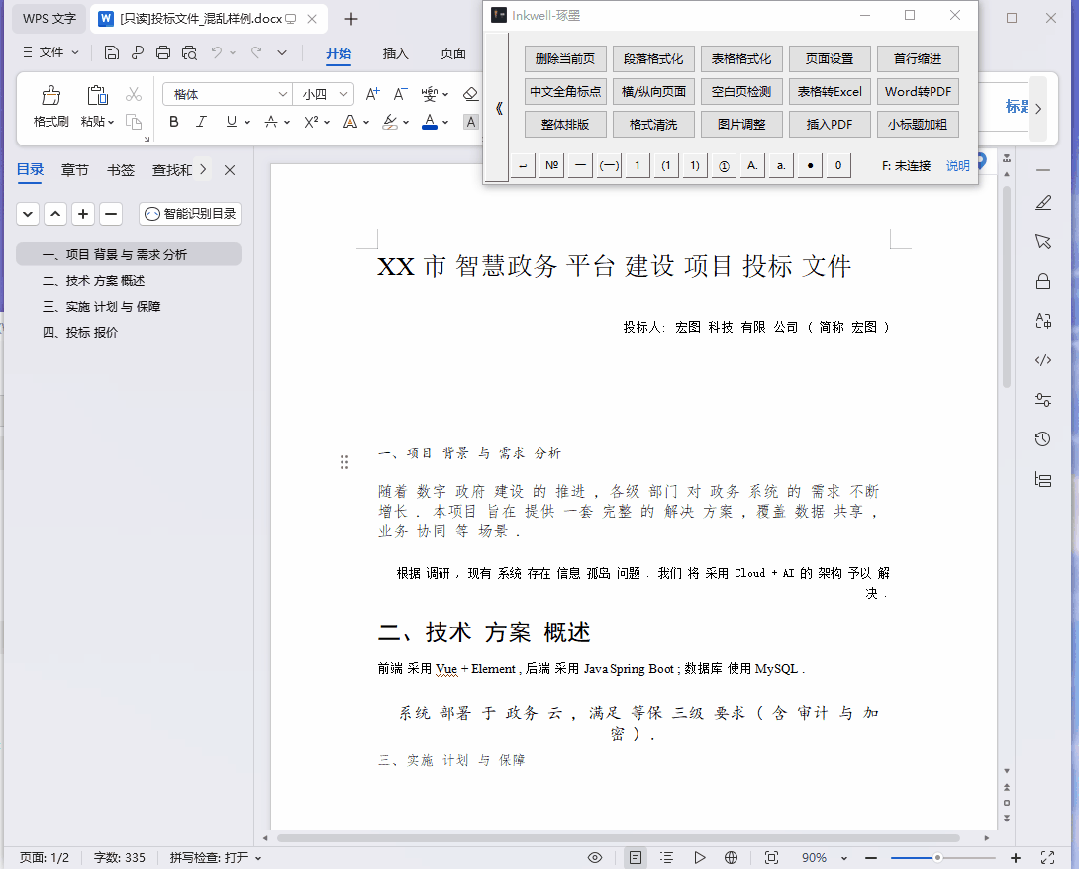Click 整体排版 in Inkwell window

click(x=565, y=125)
